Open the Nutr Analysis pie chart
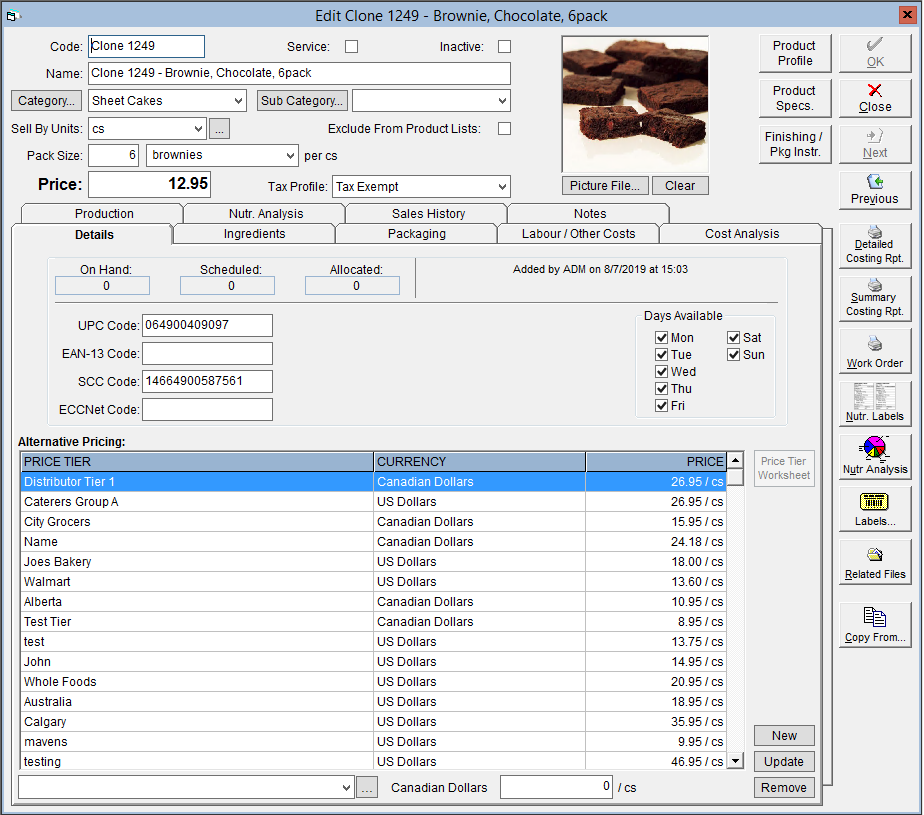This screenshot has height=815, width=924. [874, 457]
